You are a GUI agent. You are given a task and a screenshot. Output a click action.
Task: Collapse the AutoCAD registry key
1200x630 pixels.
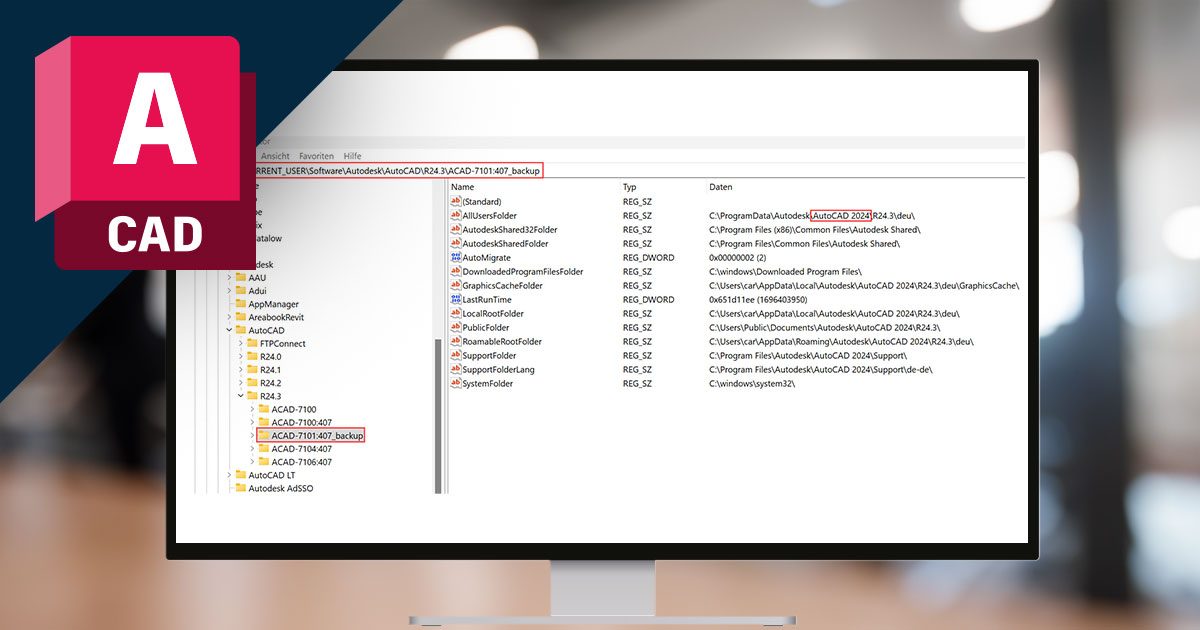[x=228, y=330]
